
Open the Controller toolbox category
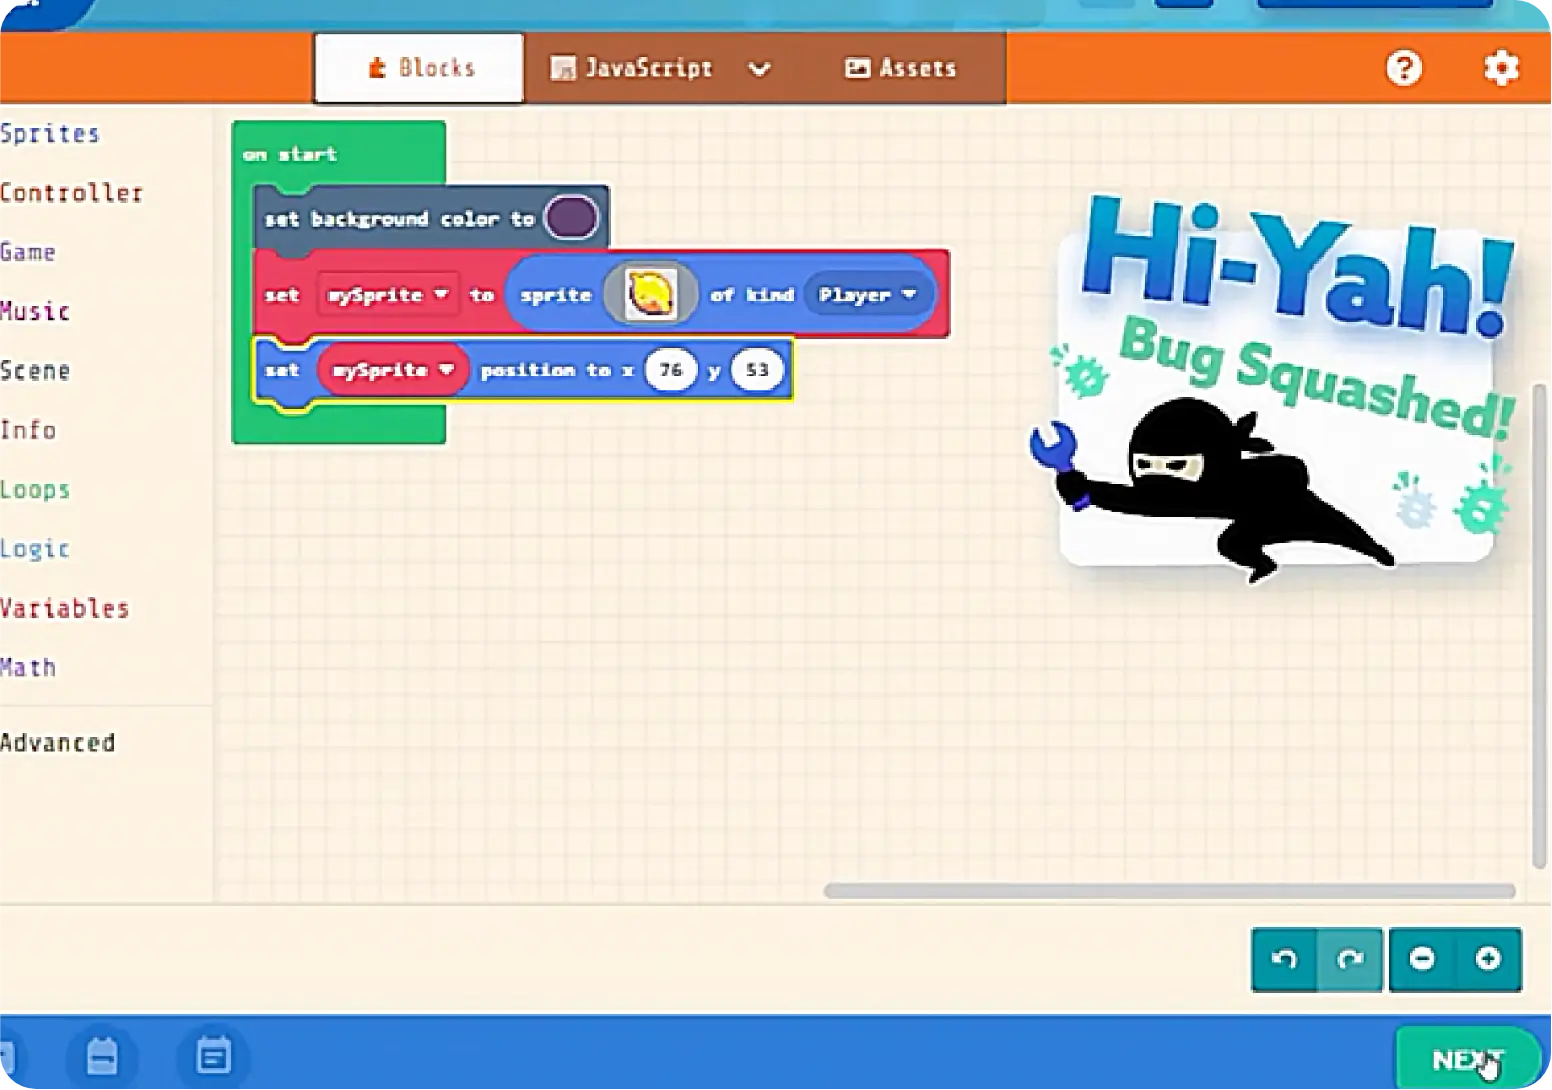tap(72, 193)
